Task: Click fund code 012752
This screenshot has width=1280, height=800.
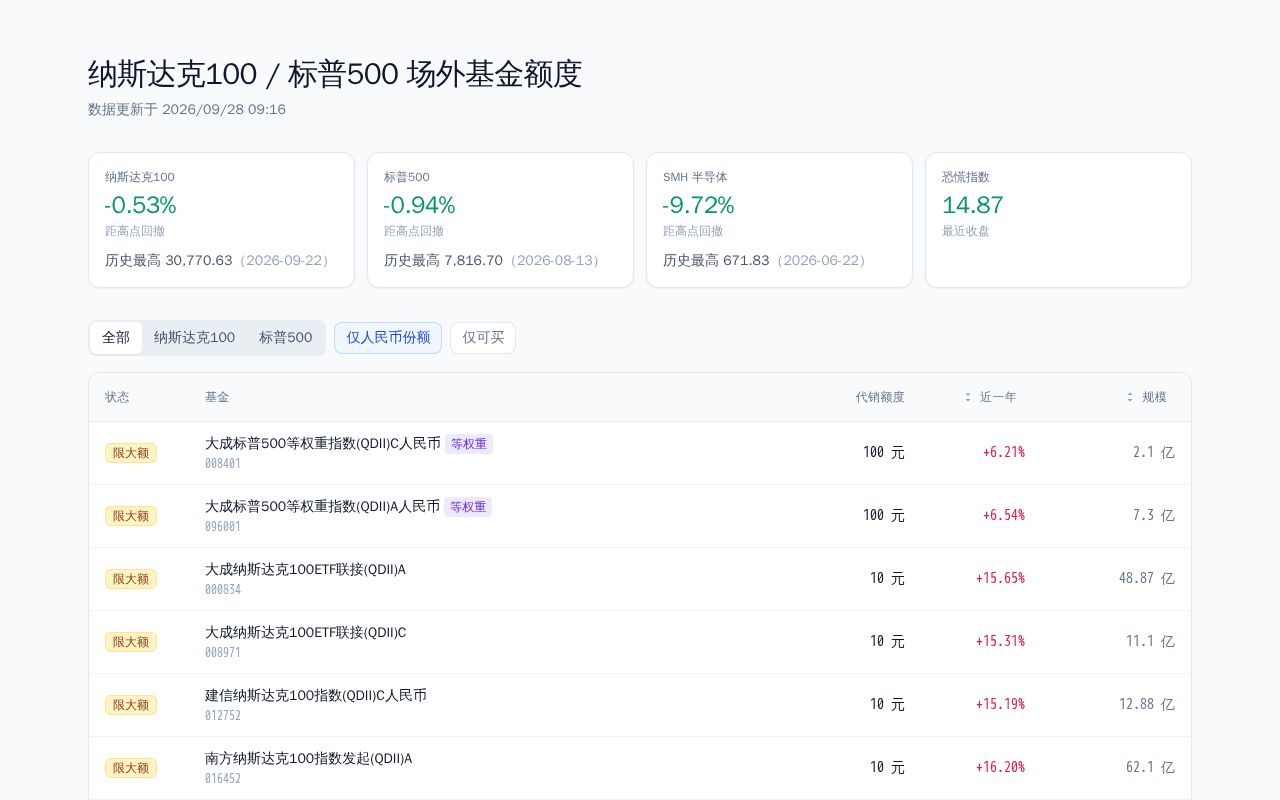Action: 223,716
